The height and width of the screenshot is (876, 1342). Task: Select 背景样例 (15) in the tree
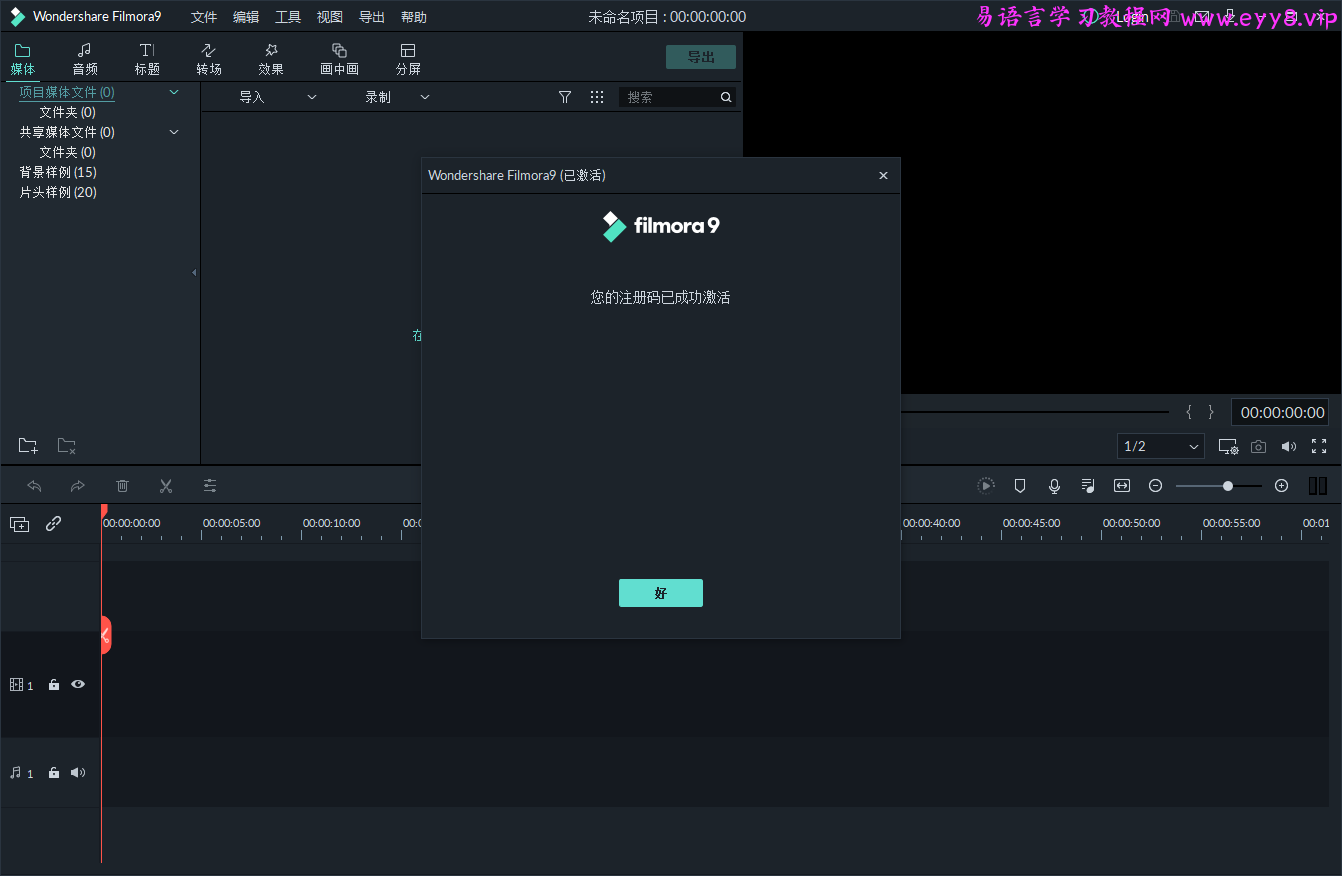[58, 172]
